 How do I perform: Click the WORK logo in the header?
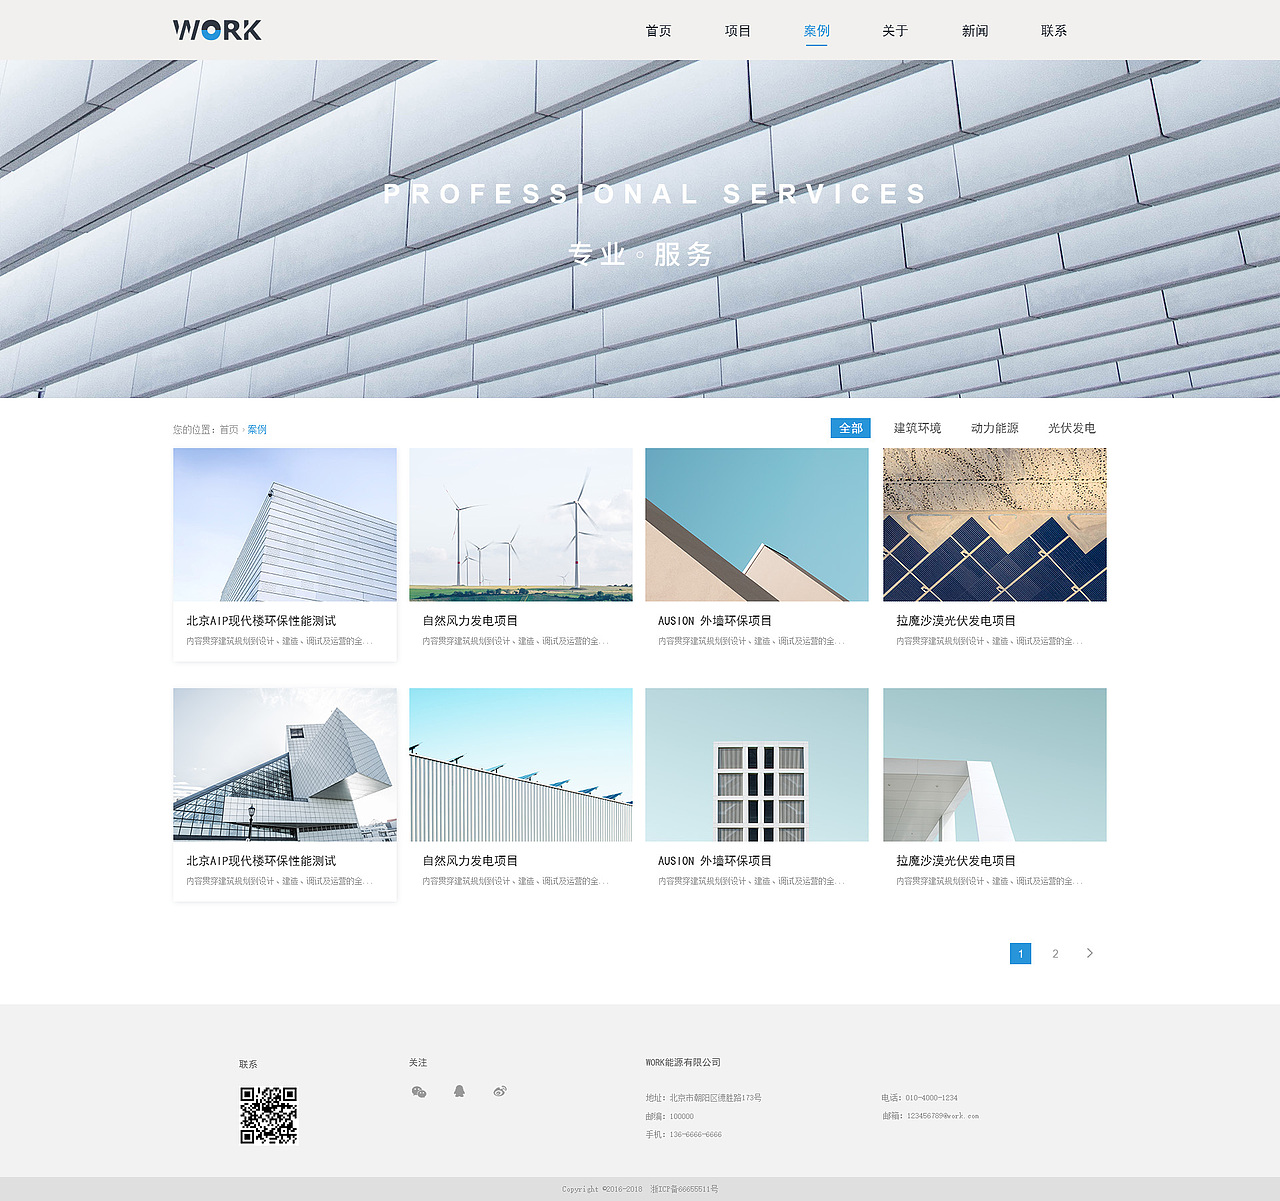pyautogui.click(x=217, y=30)
